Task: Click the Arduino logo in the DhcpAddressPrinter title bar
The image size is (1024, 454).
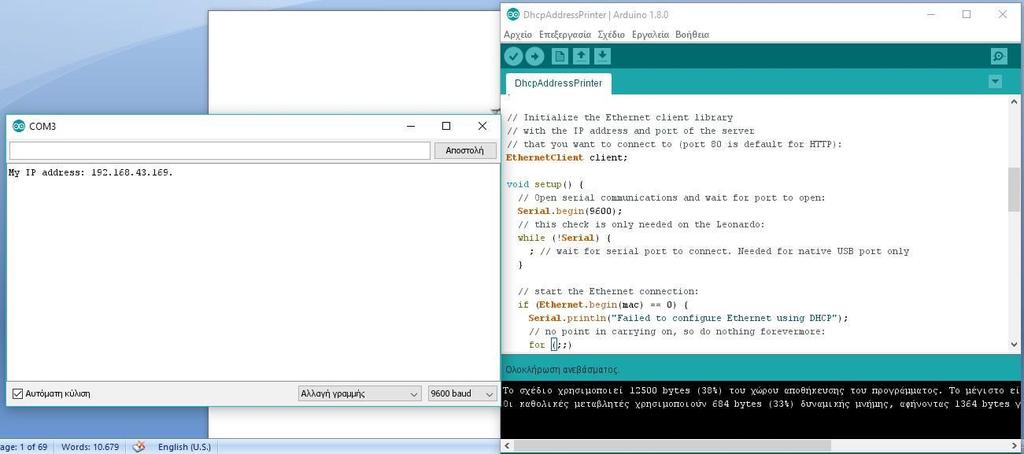Action: (x=513, y=14)
